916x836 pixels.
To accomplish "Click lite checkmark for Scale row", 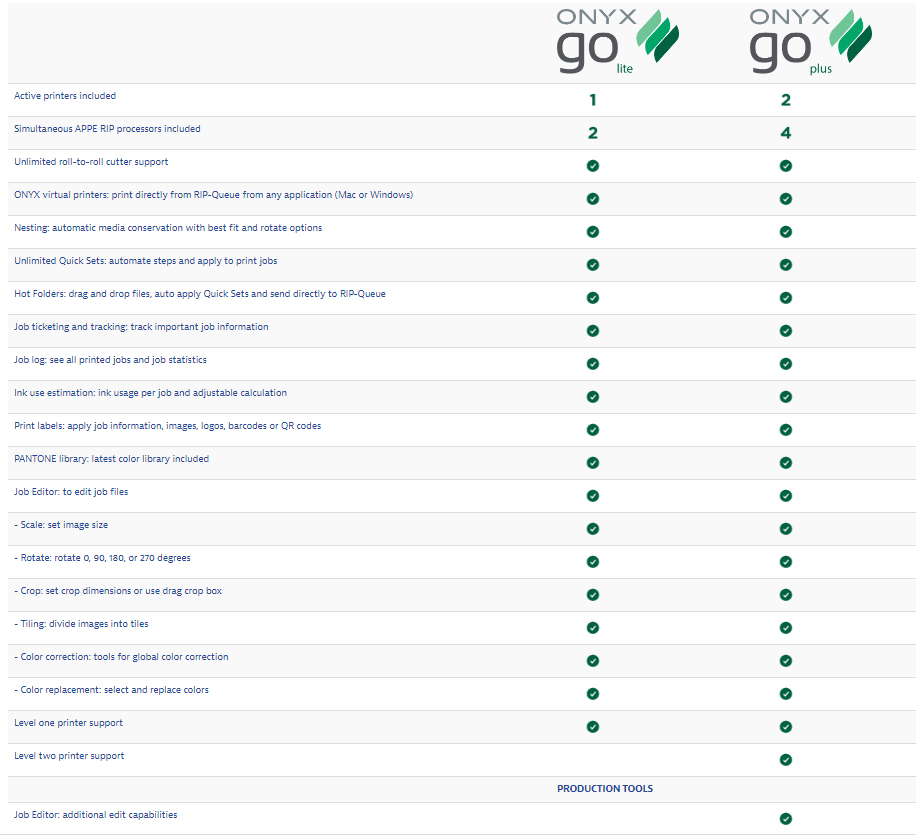I will 593,529.
